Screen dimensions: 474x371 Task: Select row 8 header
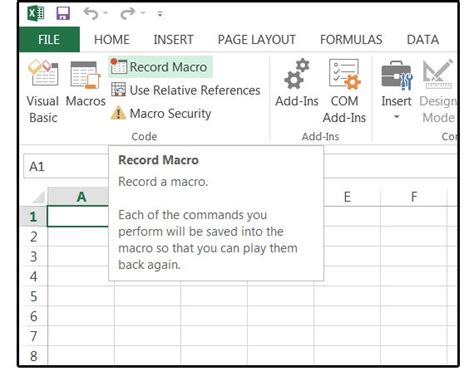tap(33, 356)
